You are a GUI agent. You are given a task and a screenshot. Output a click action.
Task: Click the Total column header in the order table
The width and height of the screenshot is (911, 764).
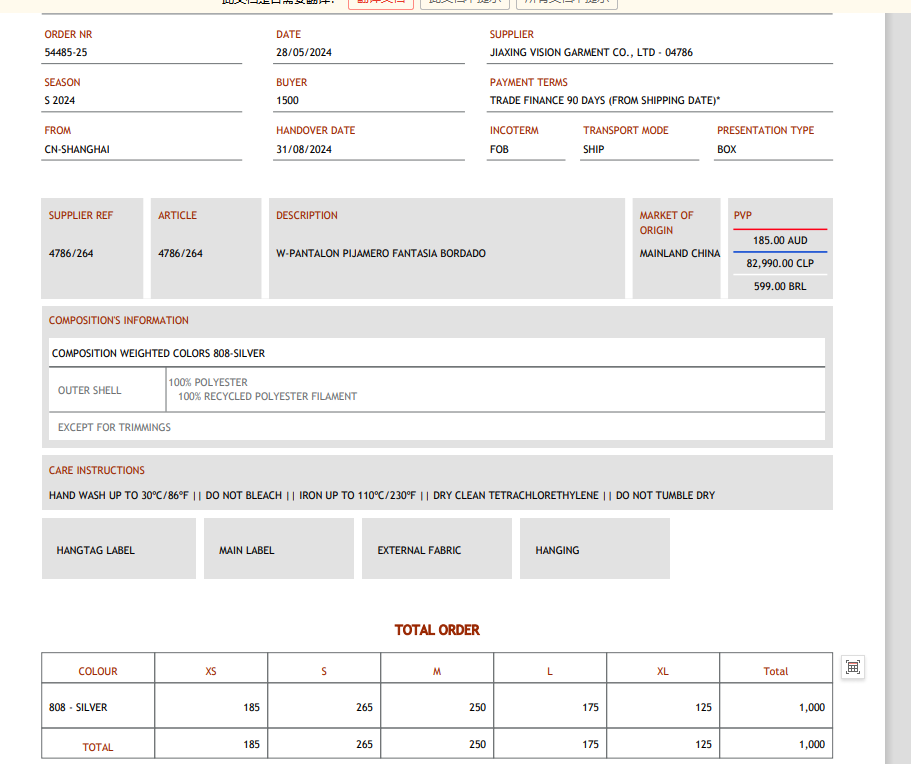775,671
